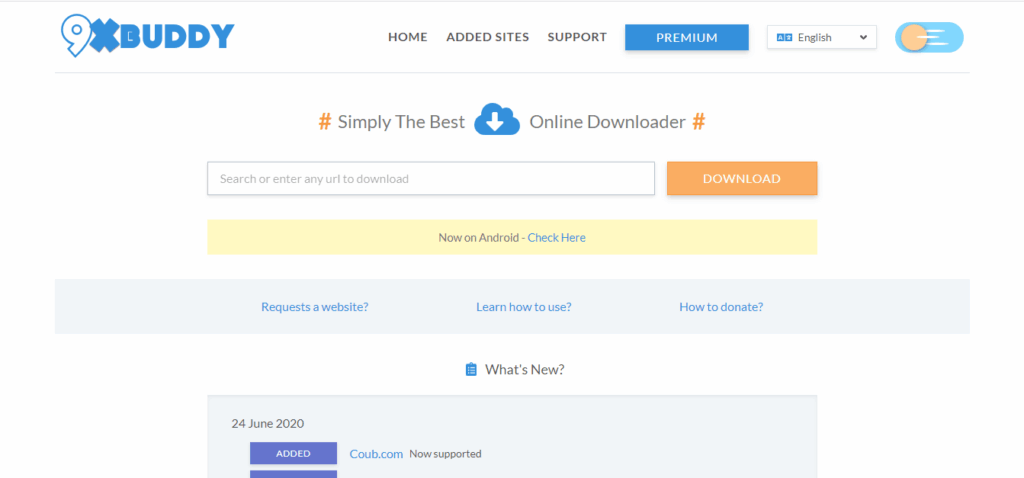Toggle the dark mode switch
Image resolution: width=1024 pixels, height=478 pixels.
[x=929, y=37]
